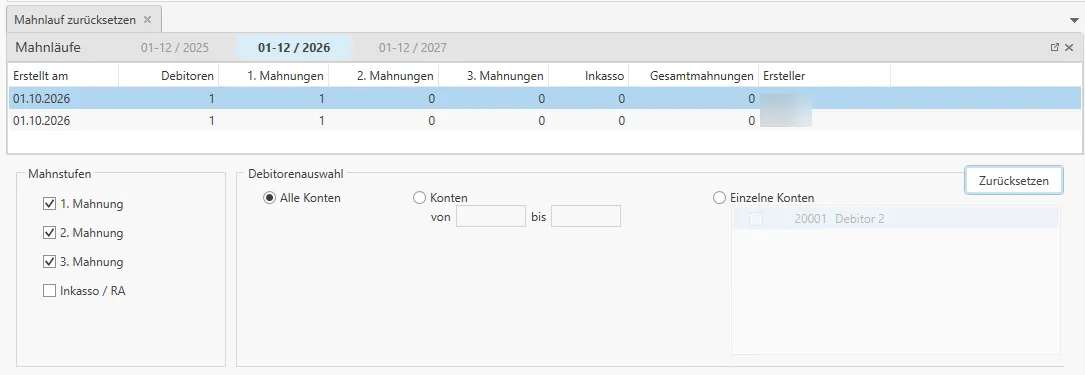Sort by the 1. Mahnungen column header

click(273, 76)
